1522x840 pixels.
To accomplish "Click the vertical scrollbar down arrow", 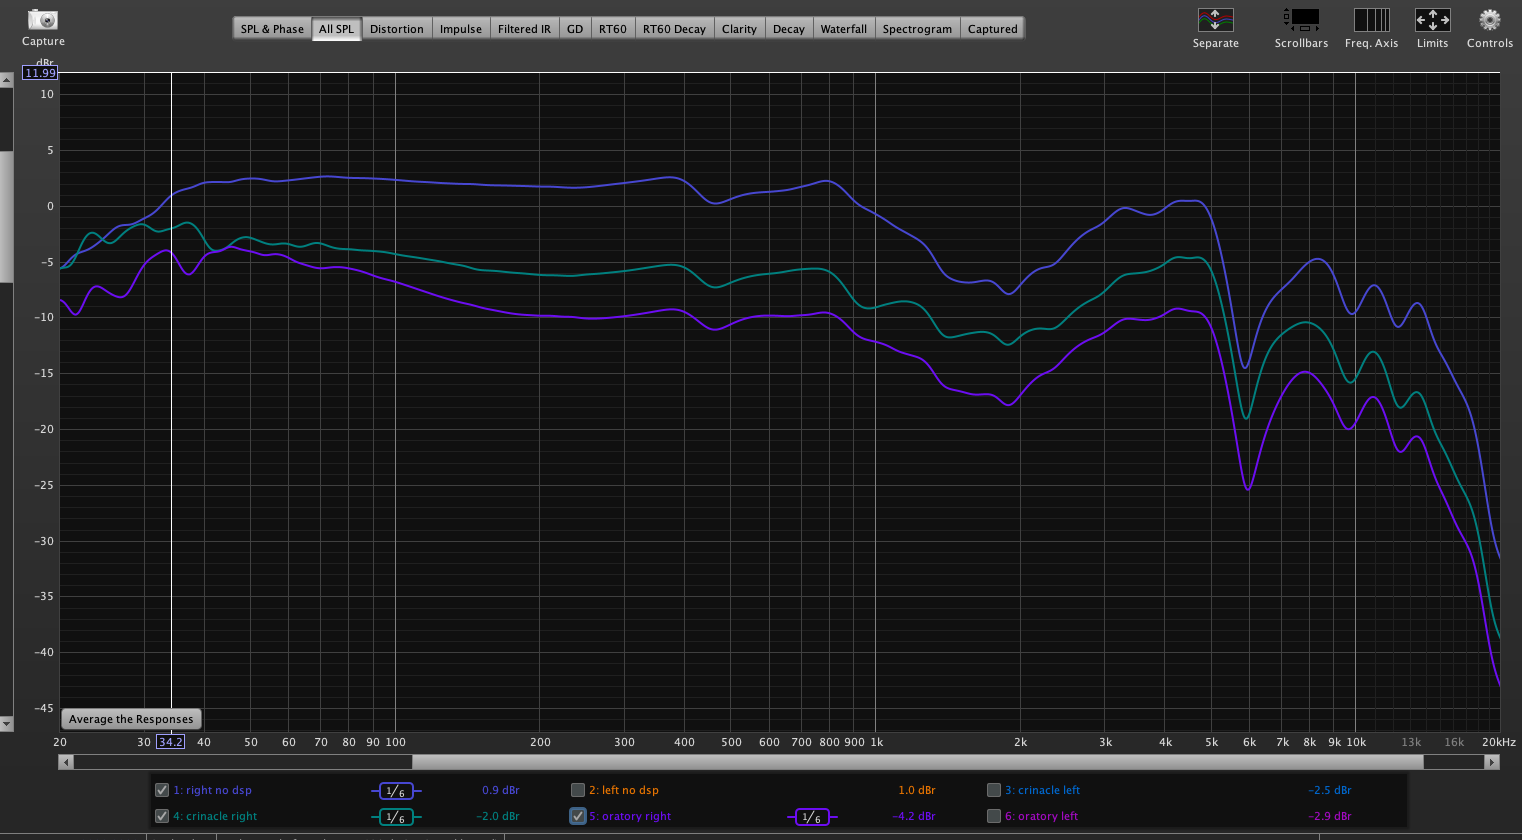I will pyautogui.click(x=6, y=723).
